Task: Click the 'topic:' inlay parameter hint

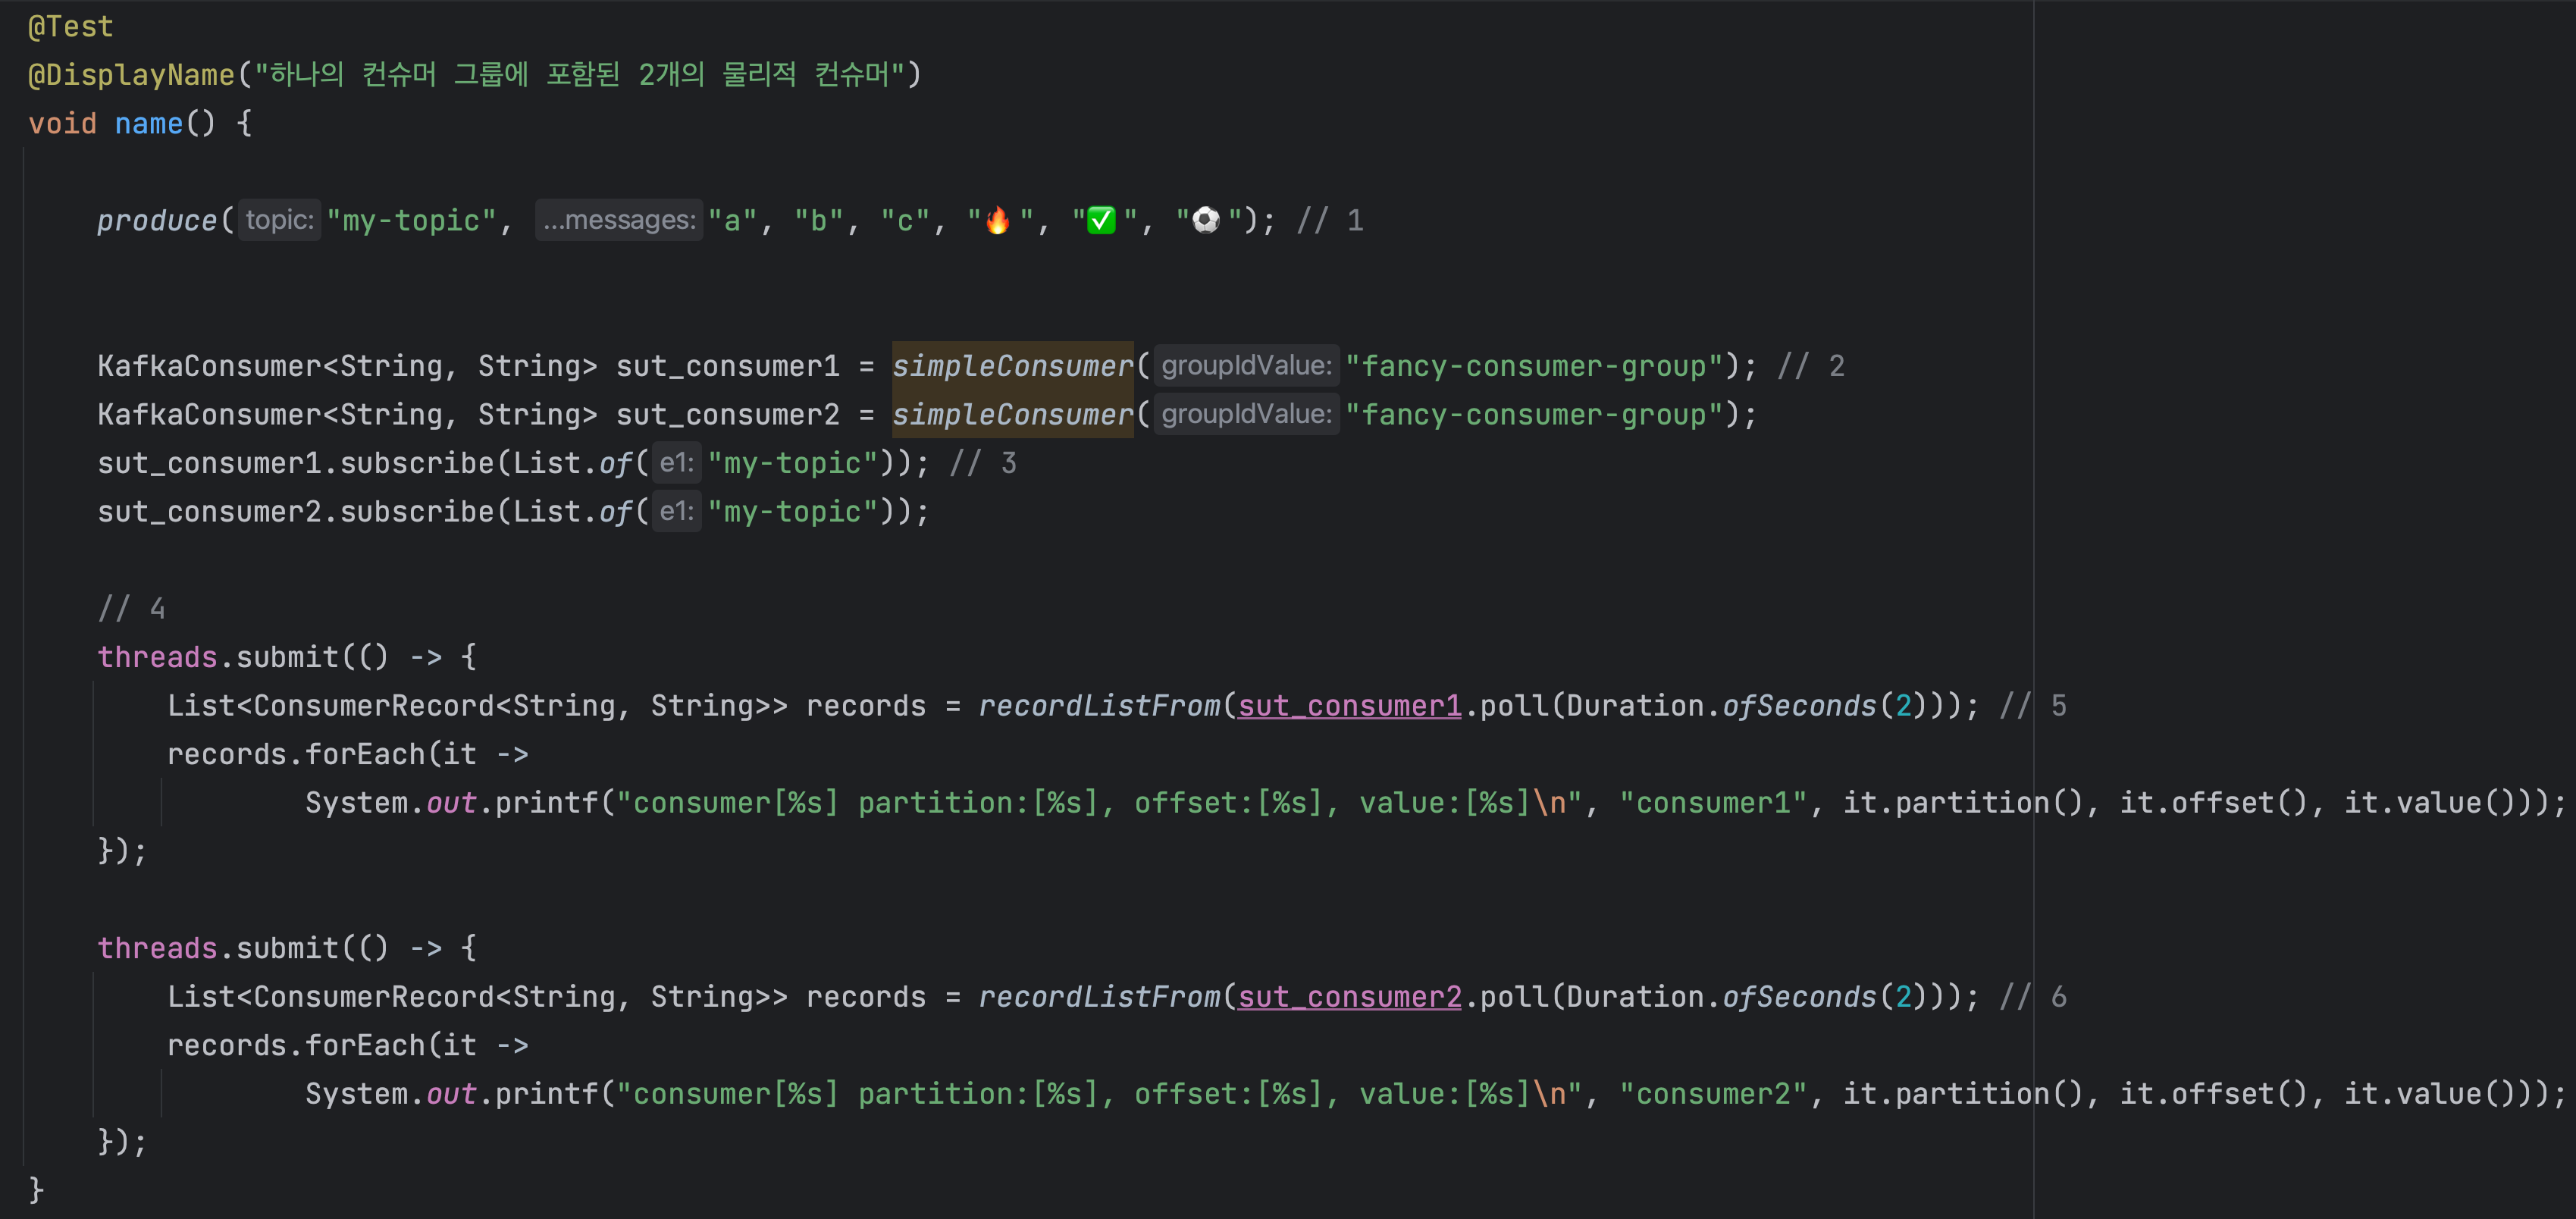Action: pyautogui.click(x=279, y=220)
